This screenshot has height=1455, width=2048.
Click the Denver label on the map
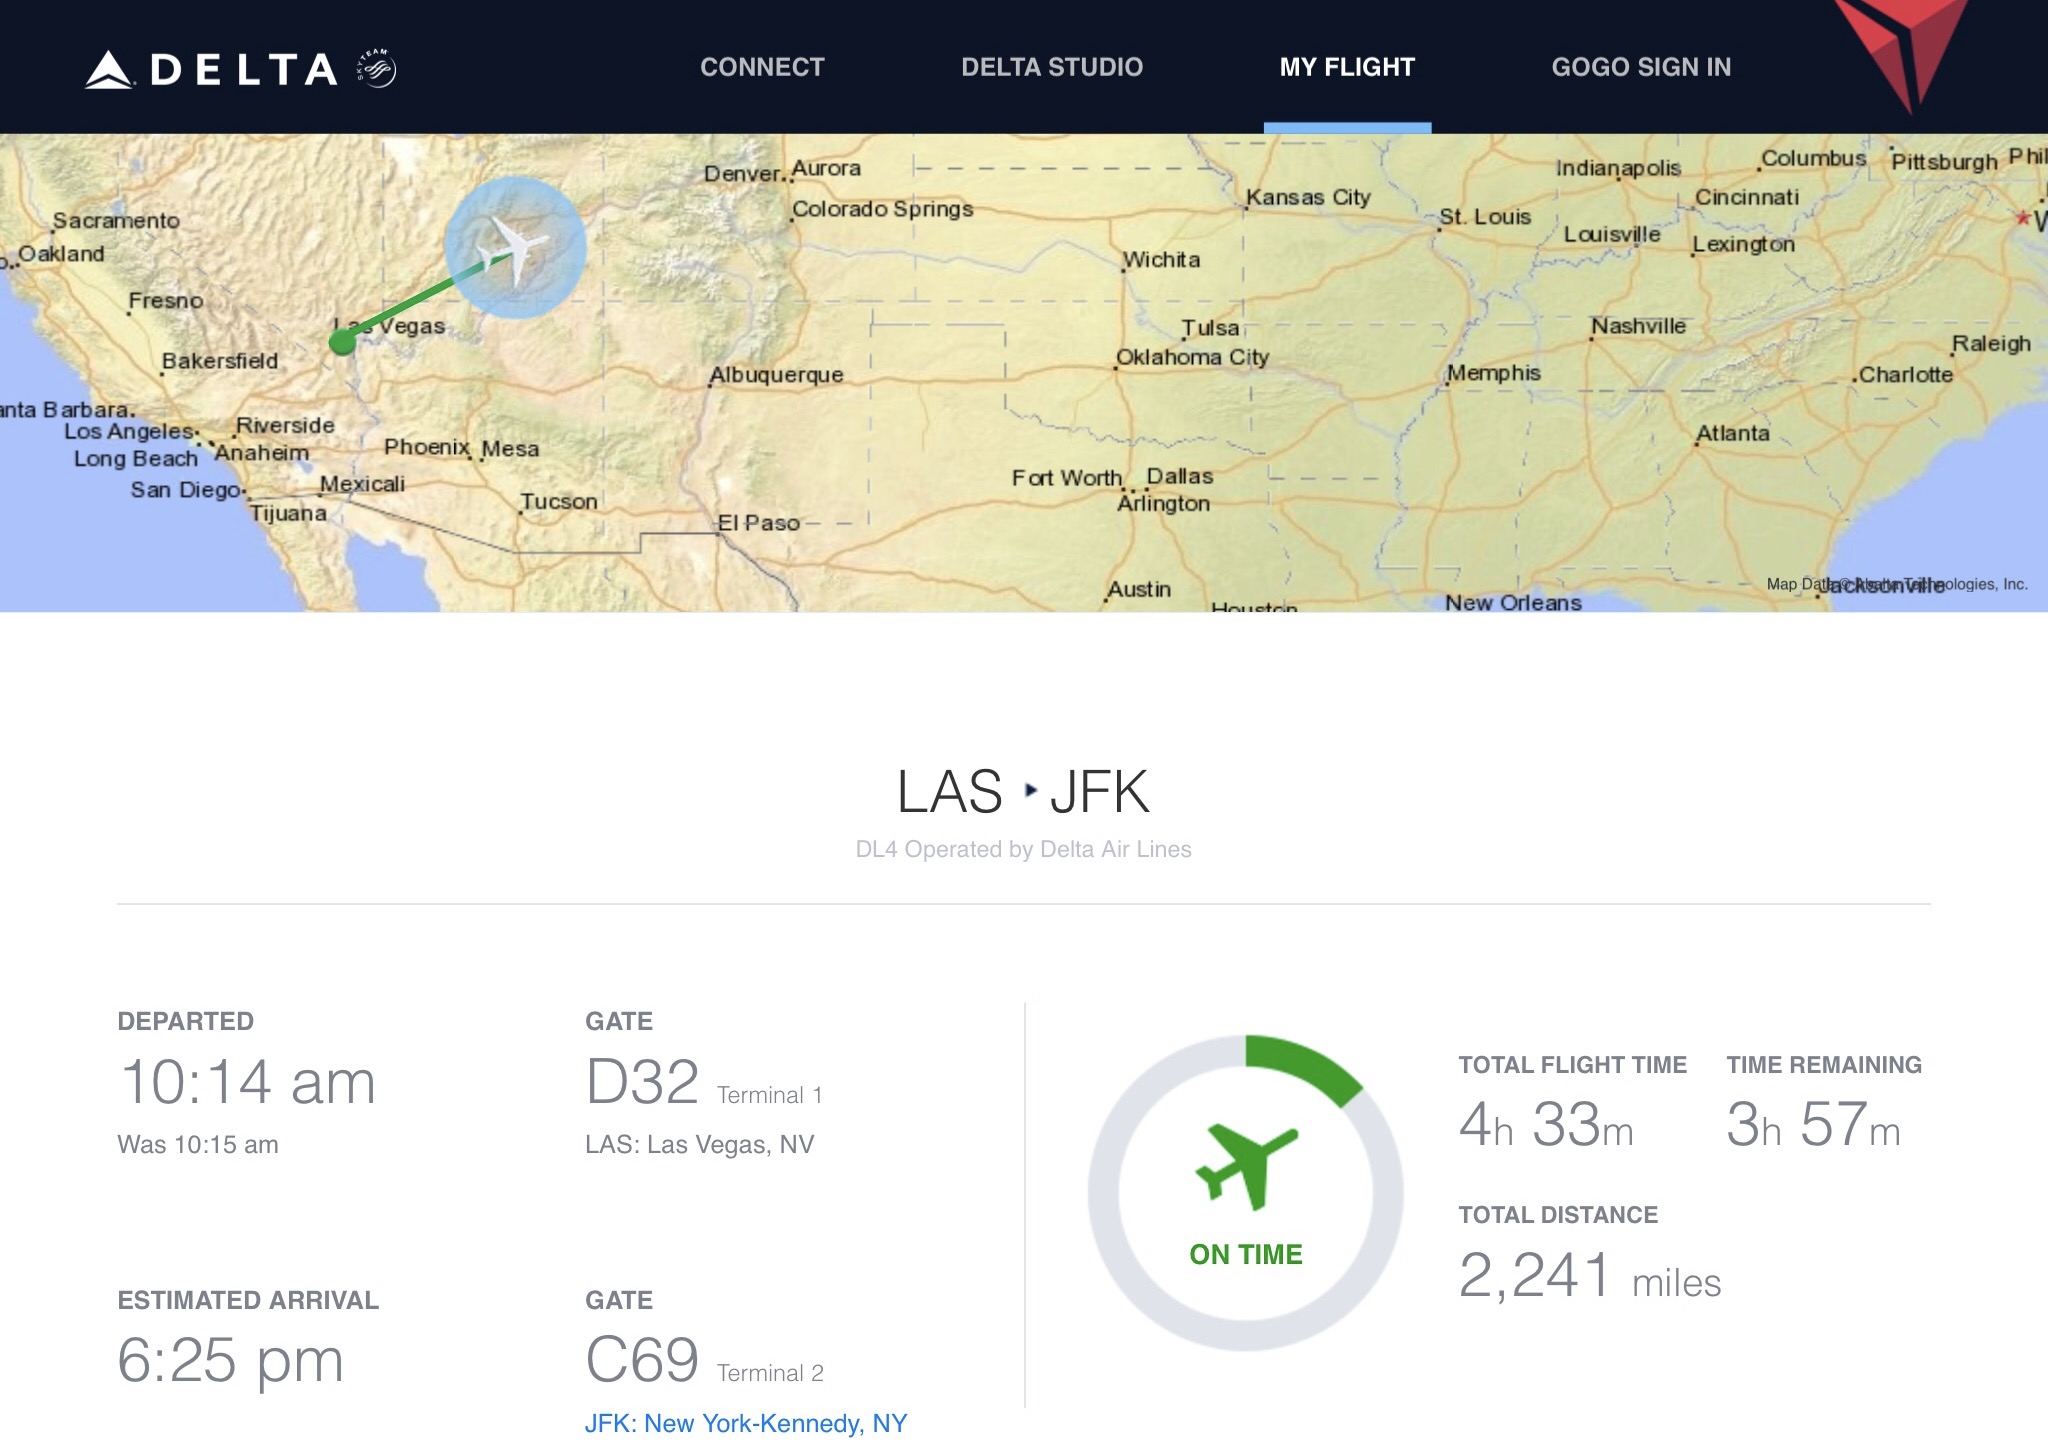742,173
